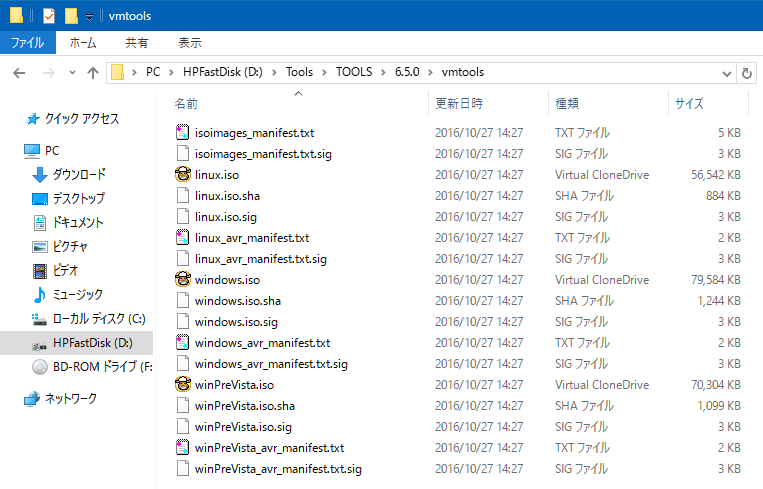The height and width of the screenshot is (489, 763).
Task: Click the new folder icon in quick access toolbar
Action: 71,16
